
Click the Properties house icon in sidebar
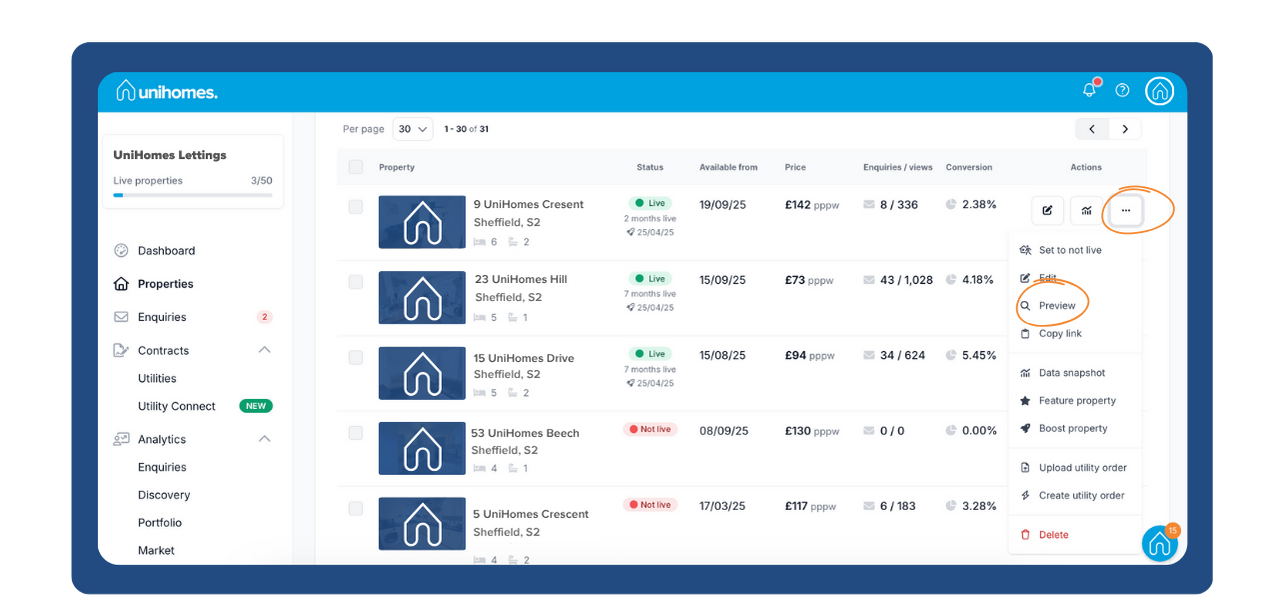(121, 284)
